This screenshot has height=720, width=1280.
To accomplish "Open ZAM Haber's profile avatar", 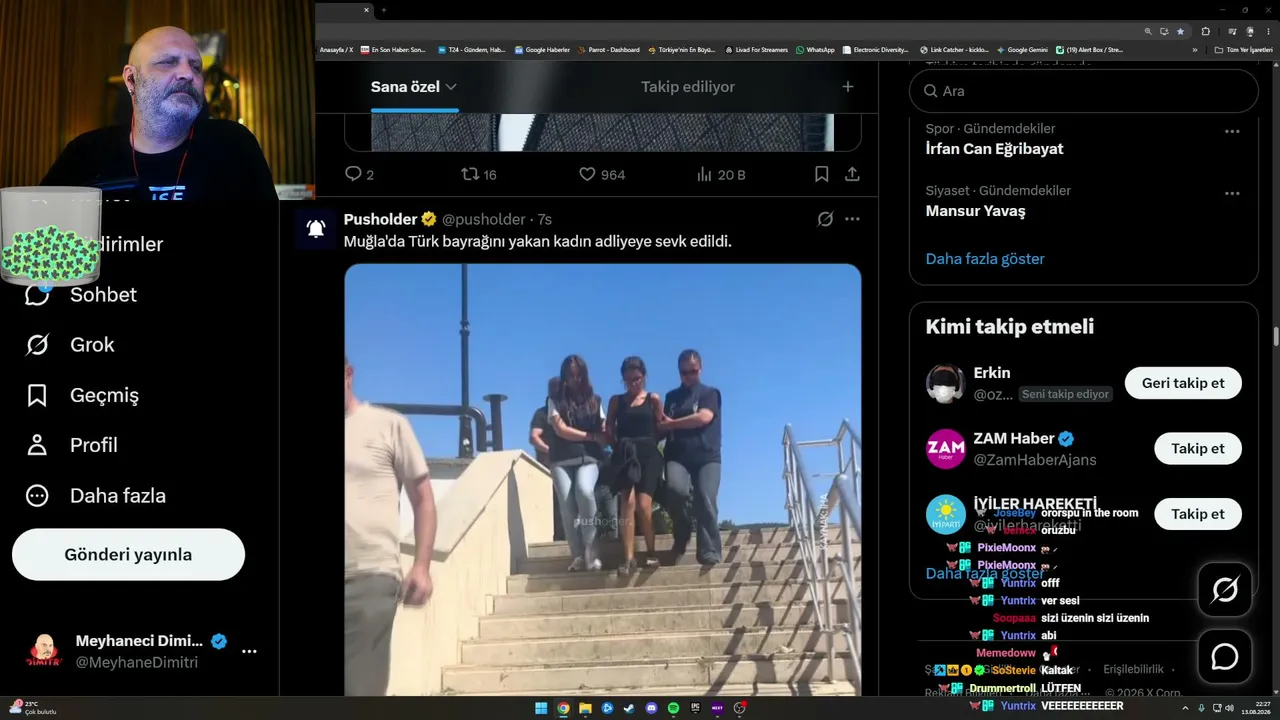I will (x=945, y=449).
